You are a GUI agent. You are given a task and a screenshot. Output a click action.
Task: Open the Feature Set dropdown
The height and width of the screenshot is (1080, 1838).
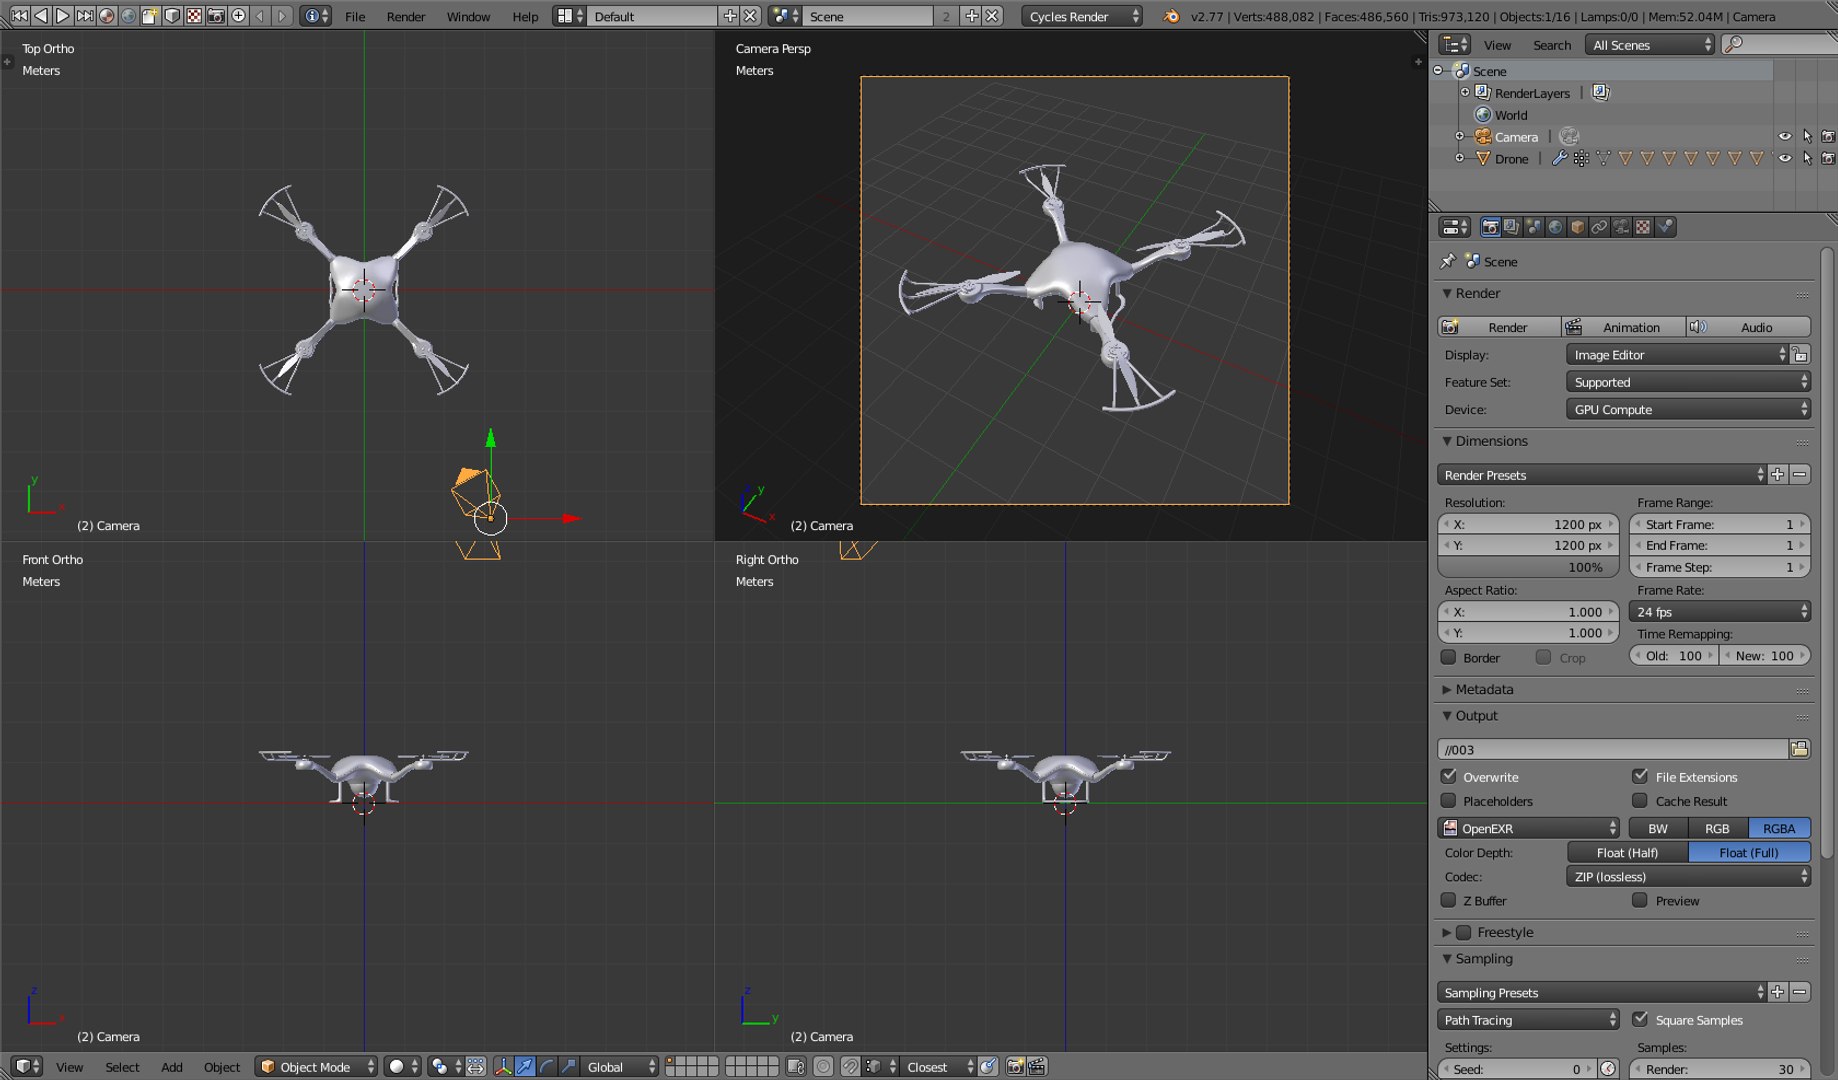1688,382
